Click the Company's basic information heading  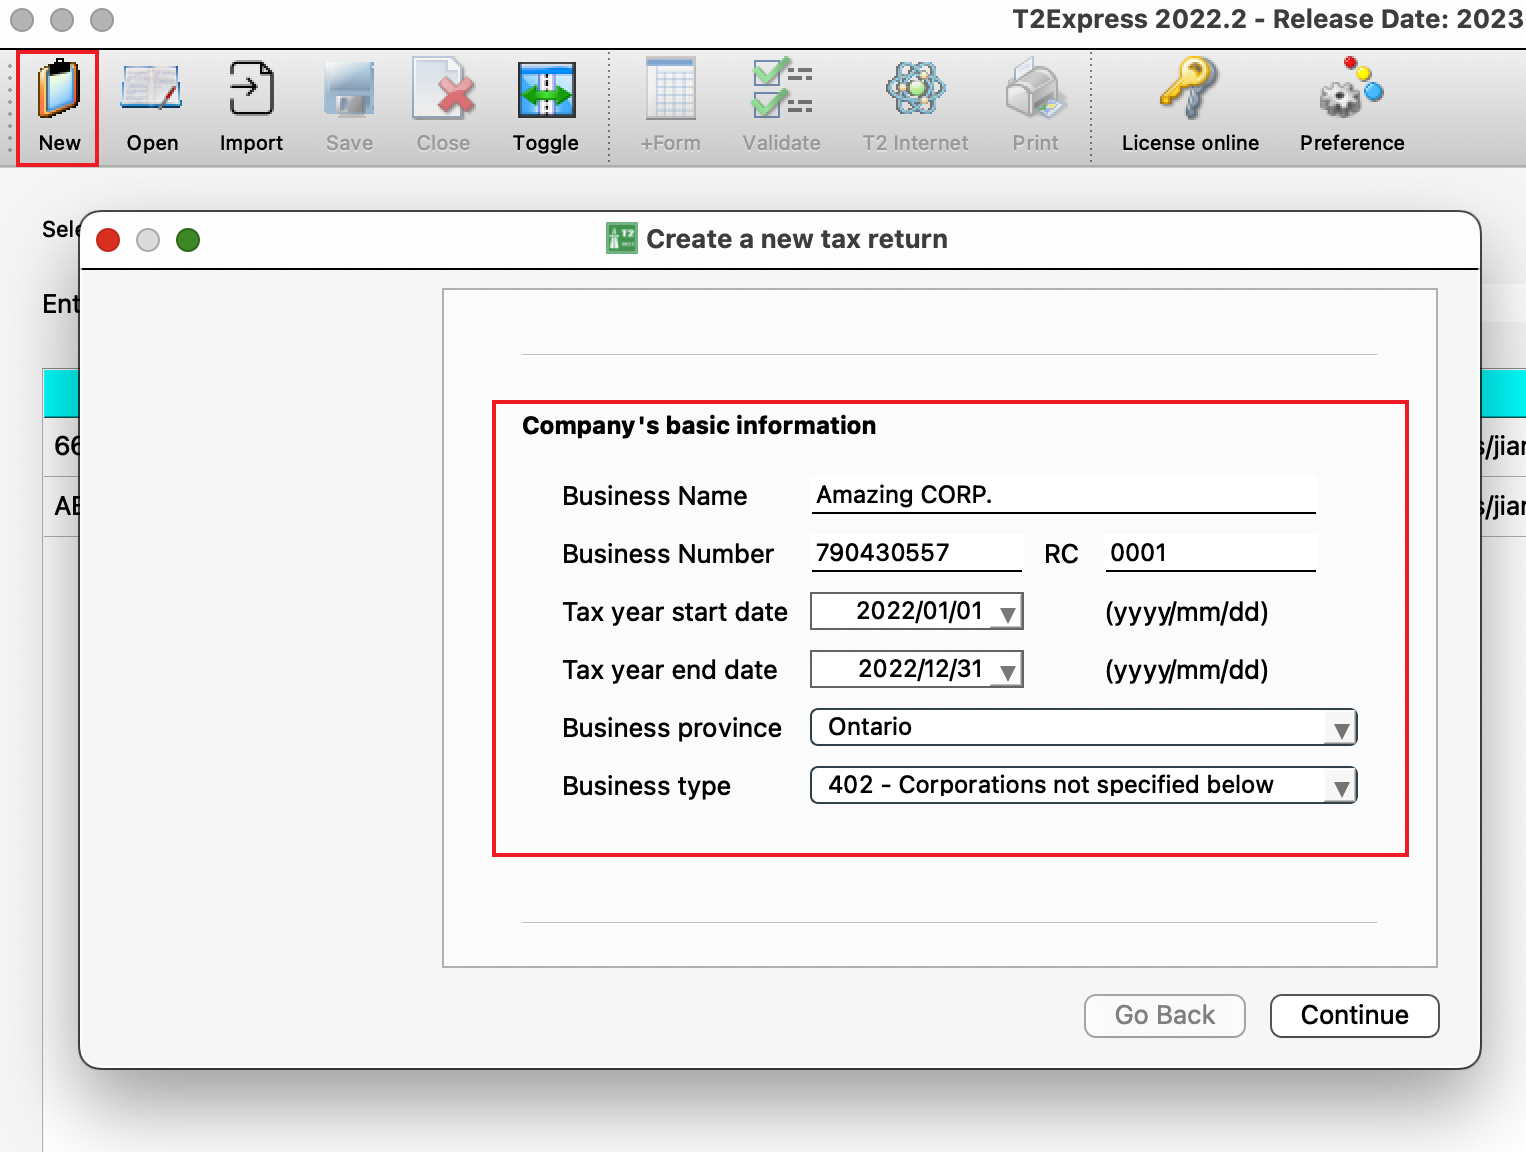point(699,426)
